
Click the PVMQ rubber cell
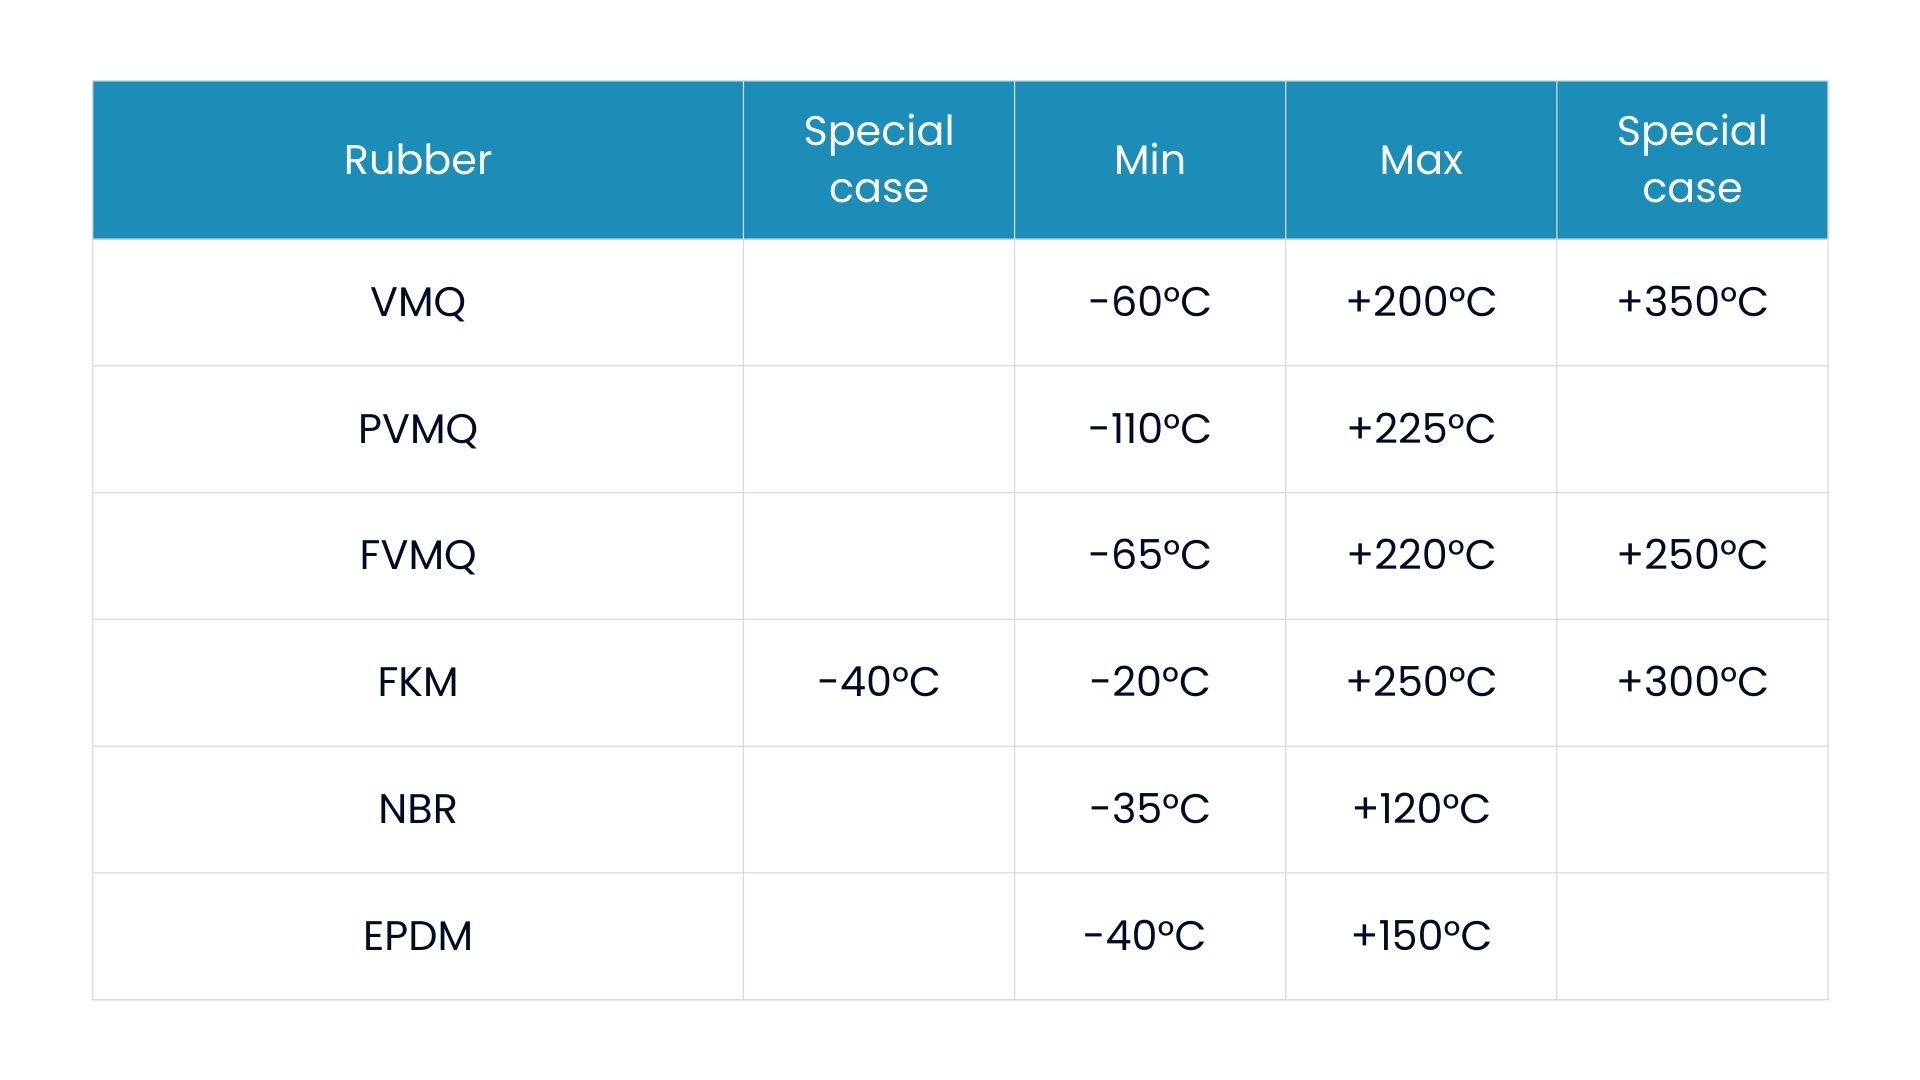coord(417,429)
